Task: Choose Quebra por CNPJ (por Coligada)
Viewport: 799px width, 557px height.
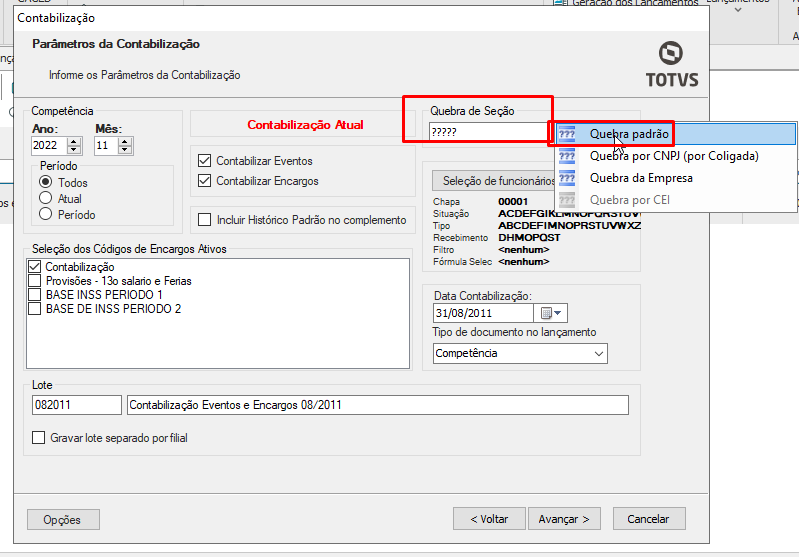Action: pos(676,156)
